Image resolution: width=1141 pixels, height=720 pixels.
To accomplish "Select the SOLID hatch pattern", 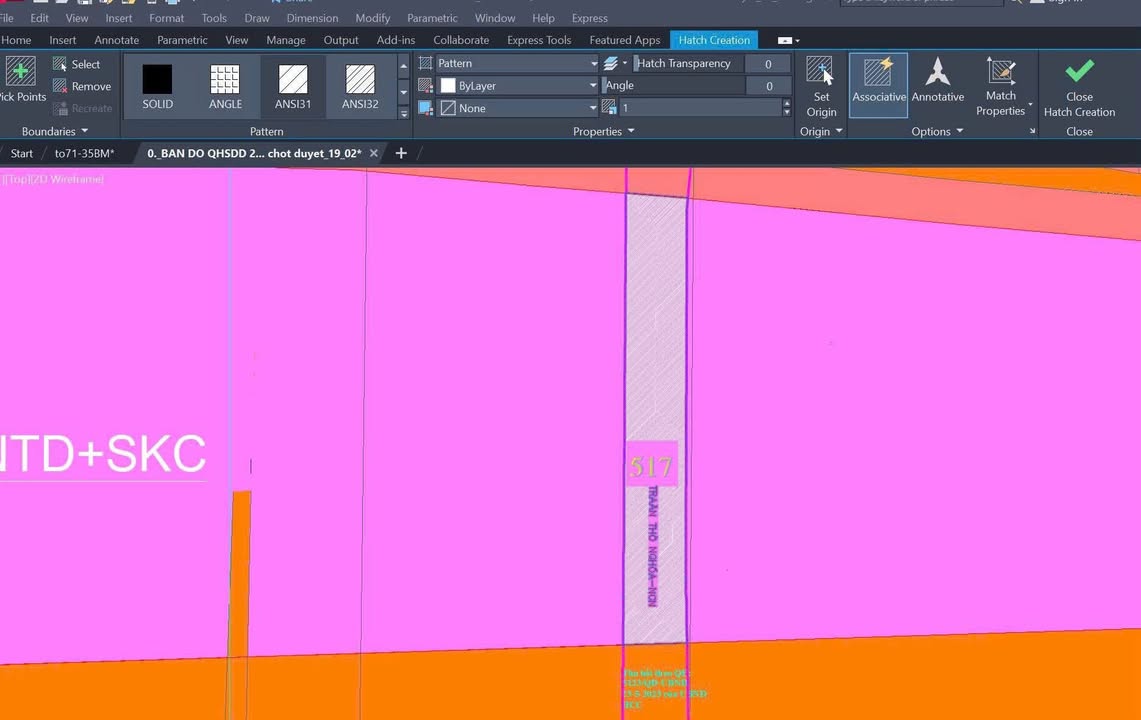I will 157,86.
